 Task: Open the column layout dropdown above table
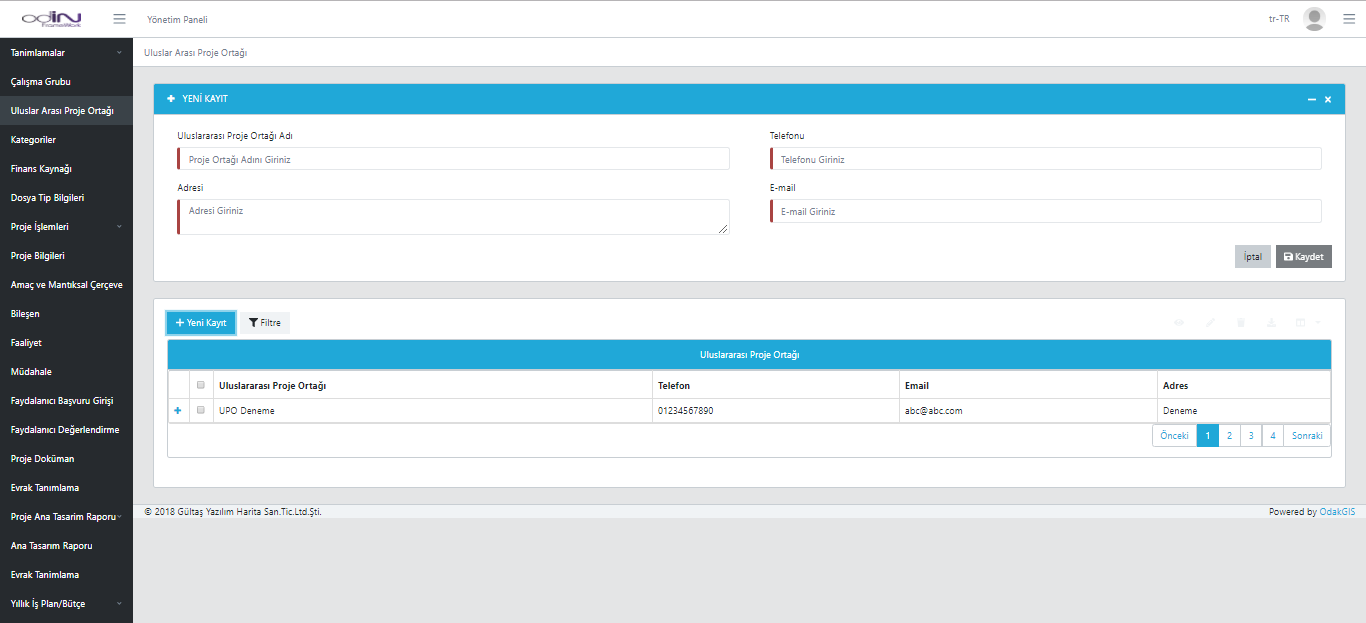1306,323
